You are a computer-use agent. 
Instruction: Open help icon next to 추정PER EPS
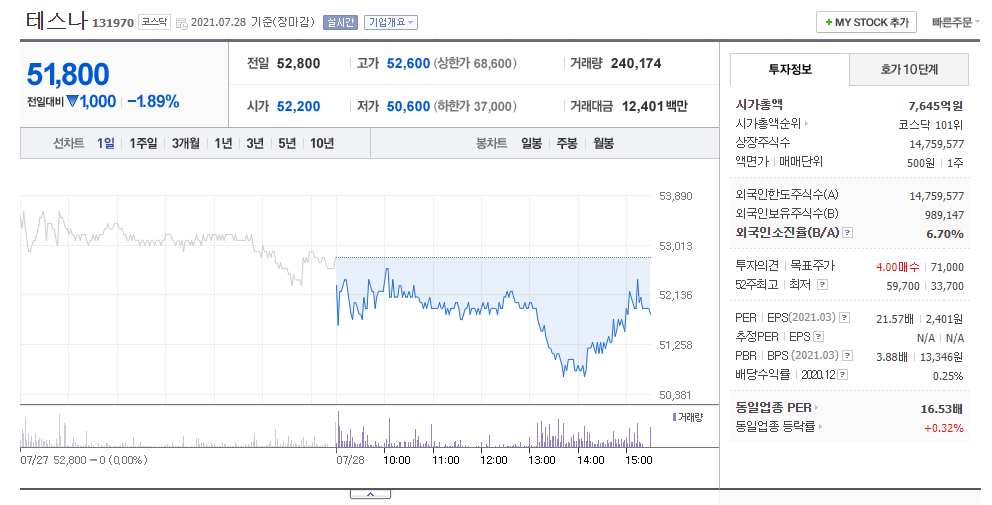(819, 337)
